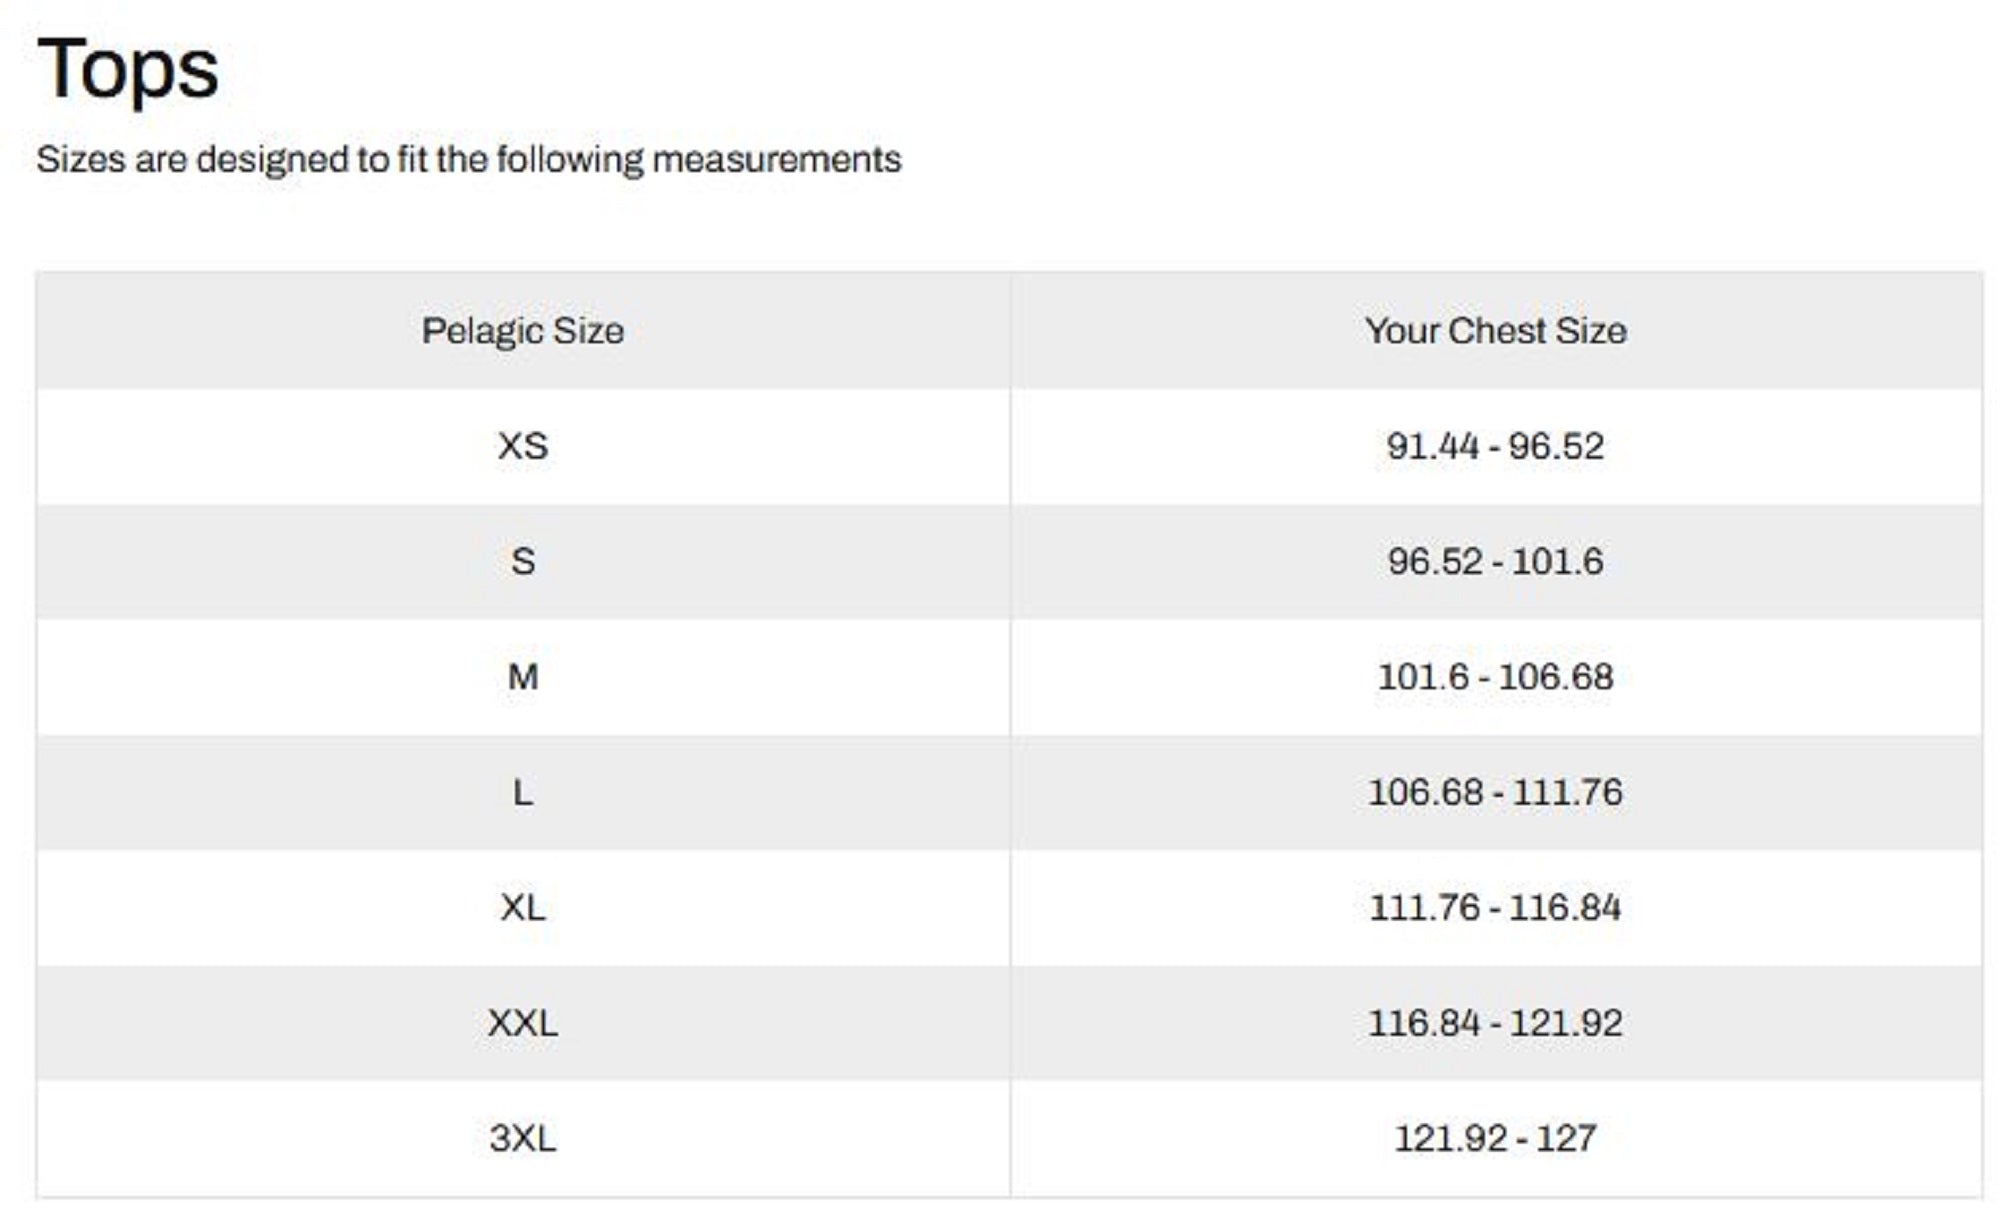Select the Your Chest Size column header
The height and width of the screenshot is (1226, 2000).
tap(1495, 331)
